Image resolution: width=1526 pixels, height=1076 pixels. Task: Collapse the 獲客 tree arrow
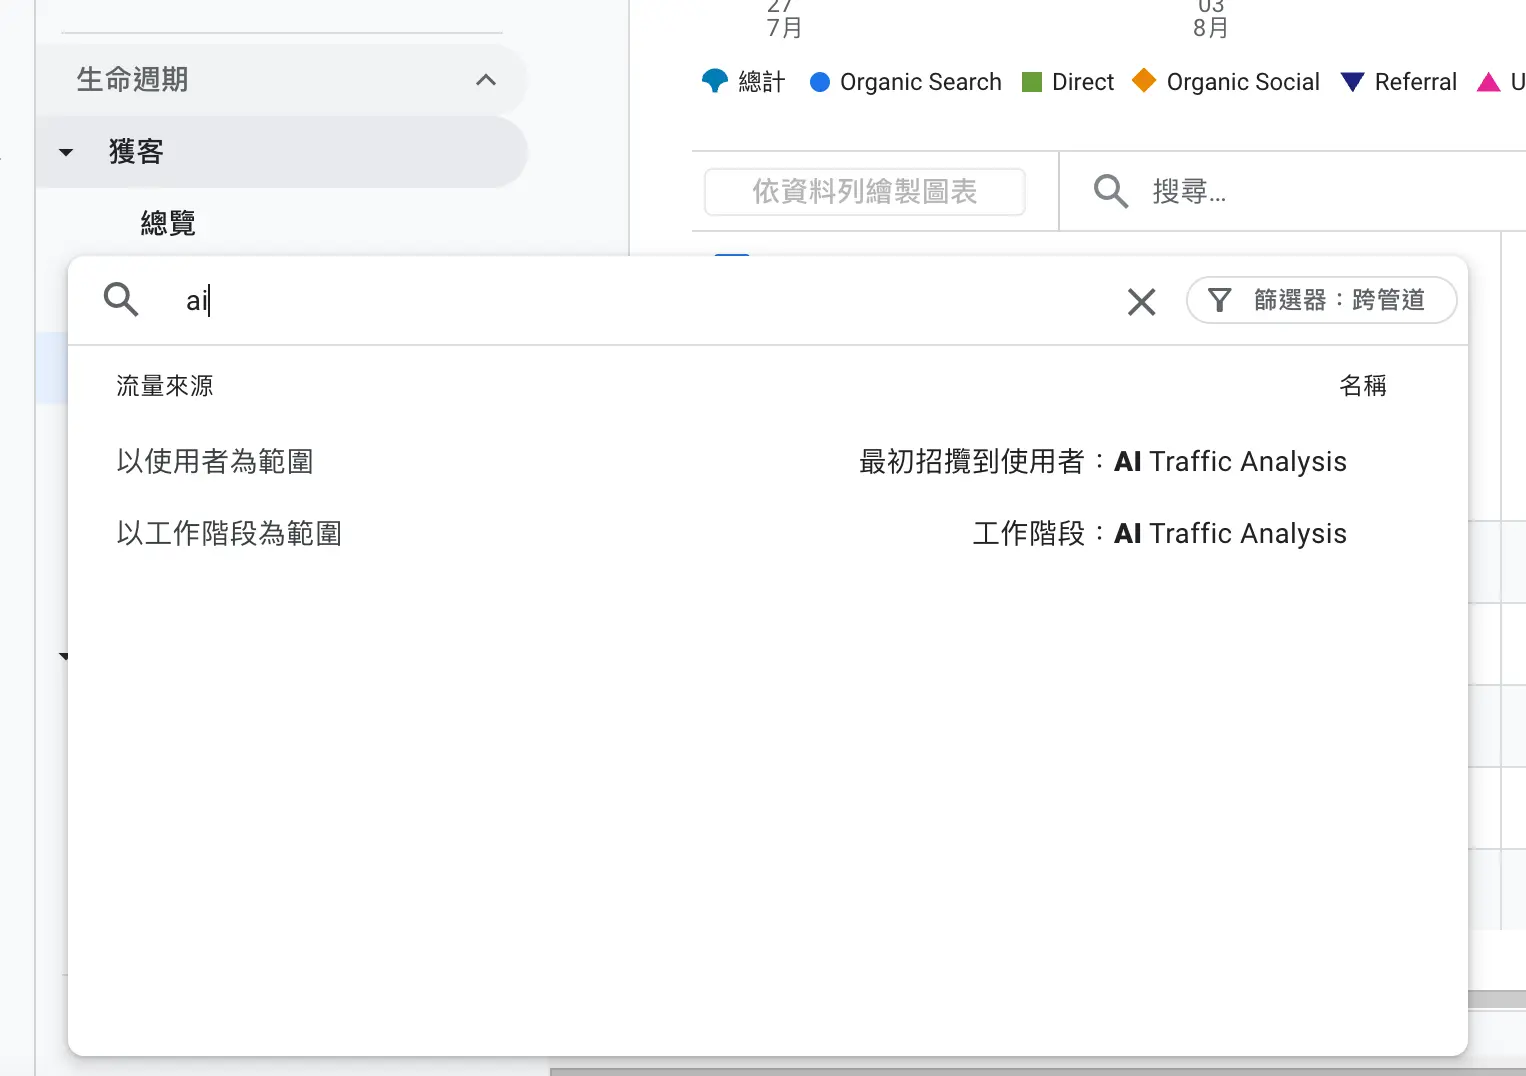point(66,152)
